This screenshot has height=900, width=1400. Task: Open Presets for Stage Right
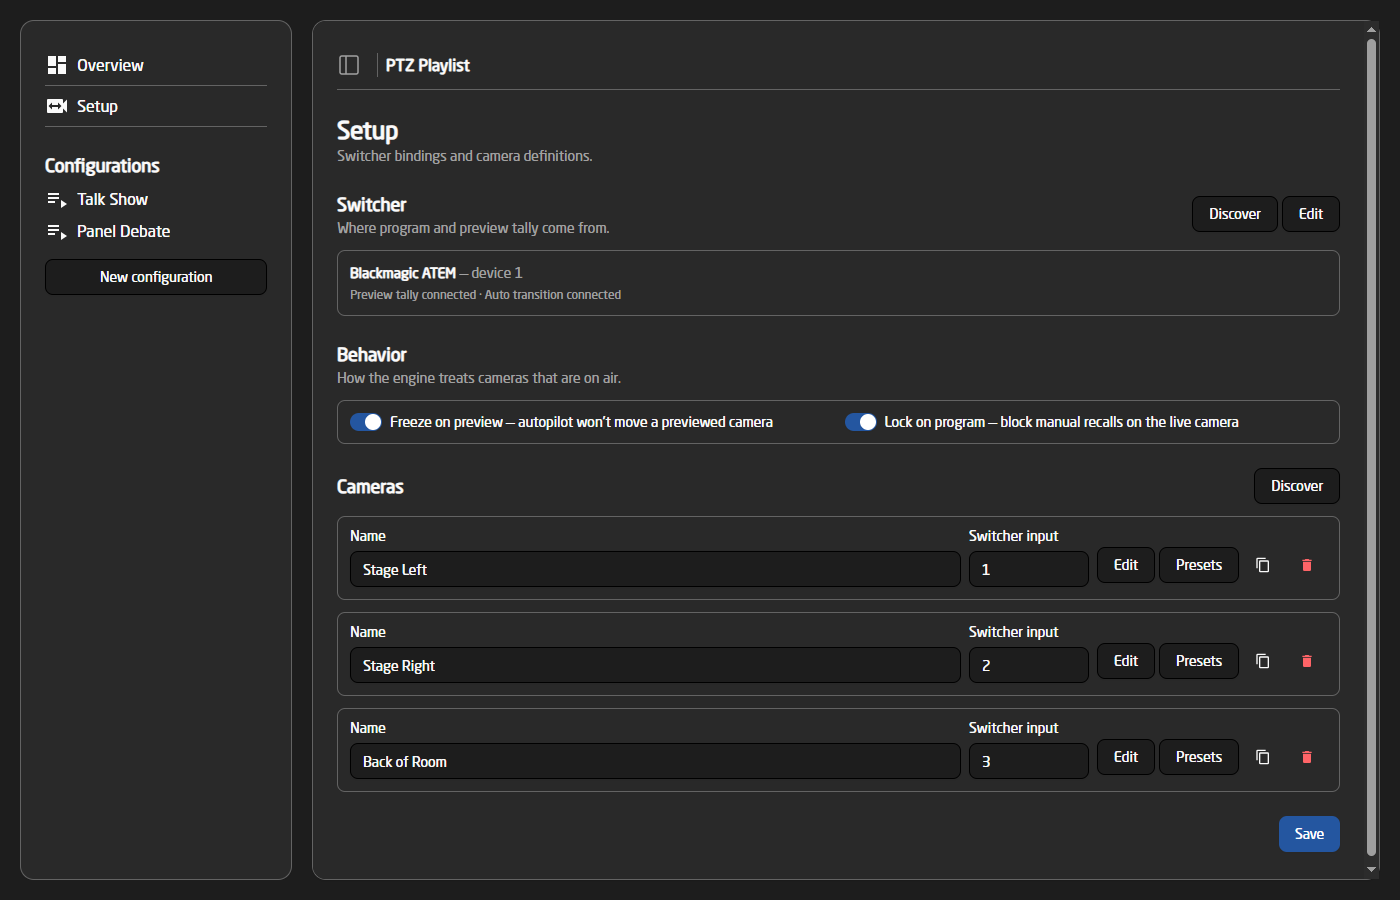coord(1199,661)
